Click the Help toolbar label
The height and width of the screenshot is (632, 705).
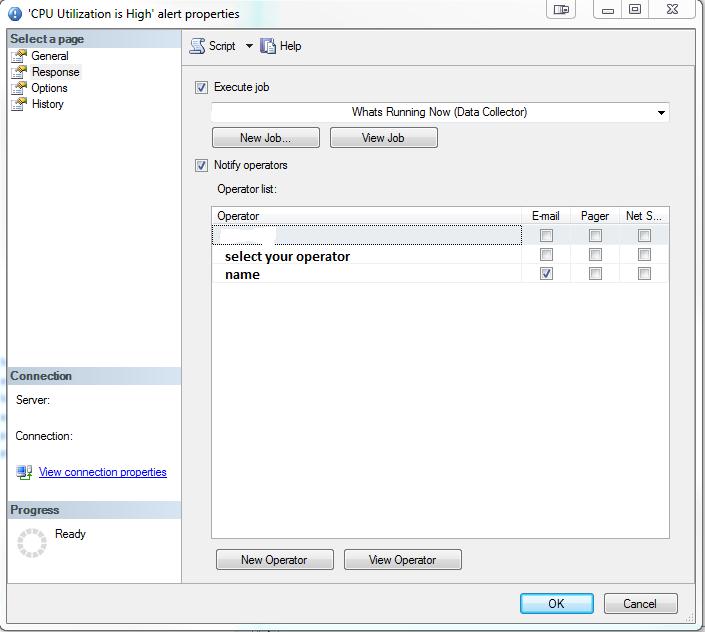pyautogui.click(x=290, y=46)
